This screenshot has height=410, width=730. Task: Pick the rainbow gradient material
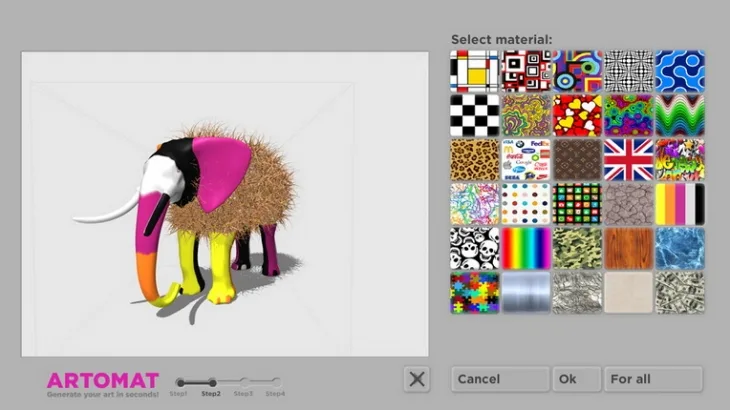point(526,248)
